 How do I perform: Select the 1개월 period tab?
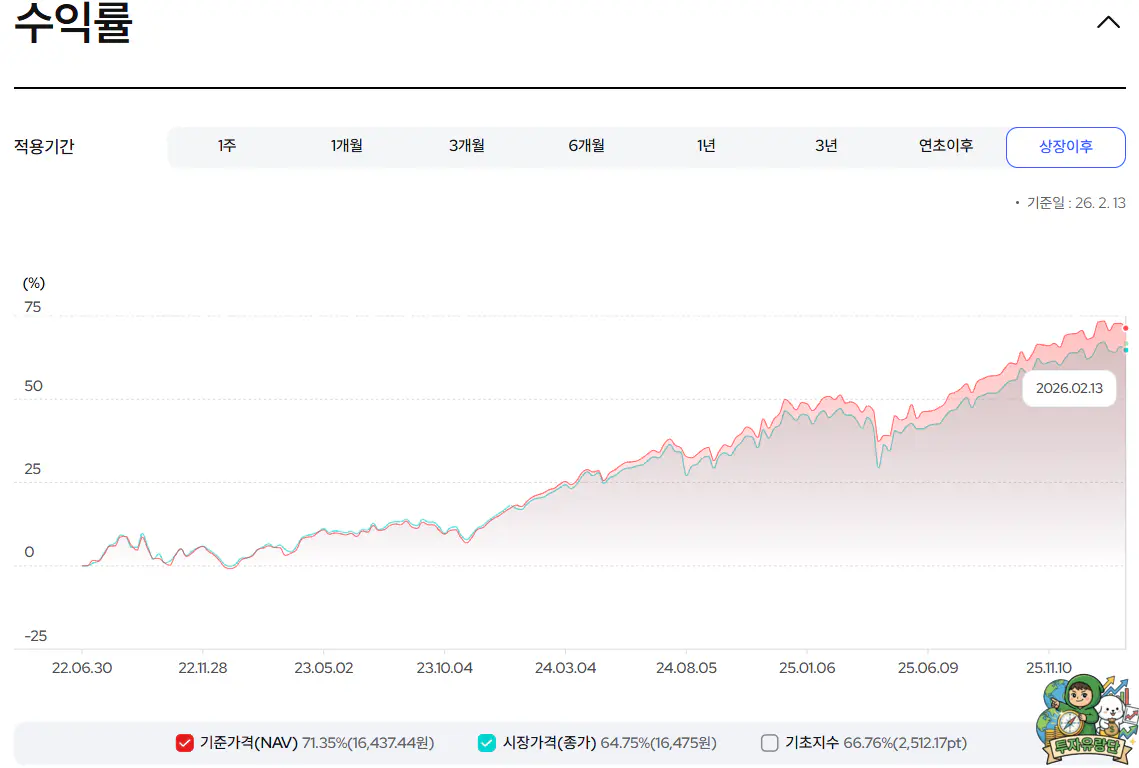pos(346,146)
